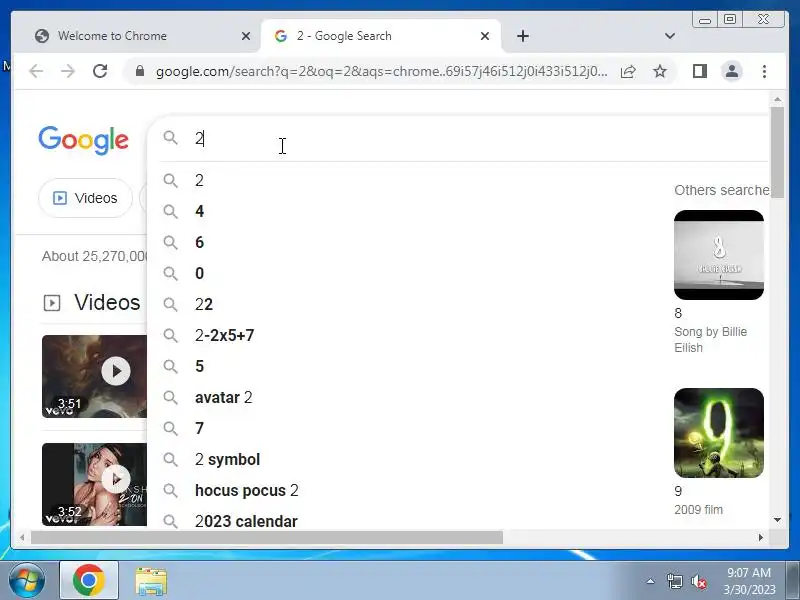Switch to the Welcome to Chrome tab
Image resolution: width=800 pixels, height=600 pixels.
(136, 36)
